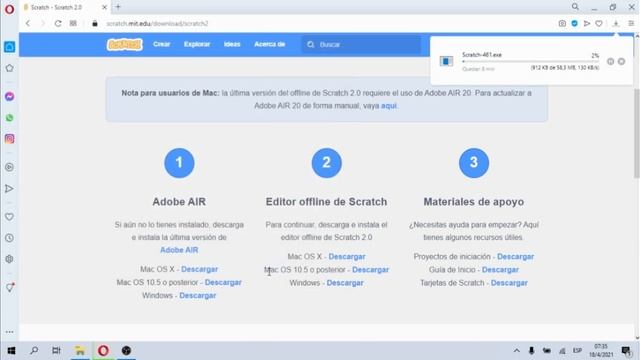The width and height of the screenshot is (640, 360).
Task: Download Tarjetas de Scratch
Action: tap(509, 283)
